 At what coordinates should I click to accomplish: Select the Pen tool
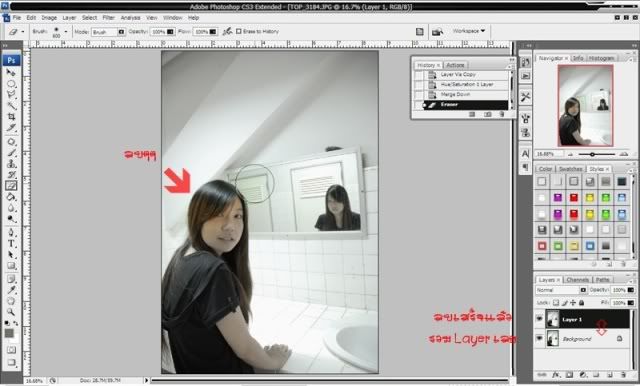pyautogui.click(x=11, y=233)
